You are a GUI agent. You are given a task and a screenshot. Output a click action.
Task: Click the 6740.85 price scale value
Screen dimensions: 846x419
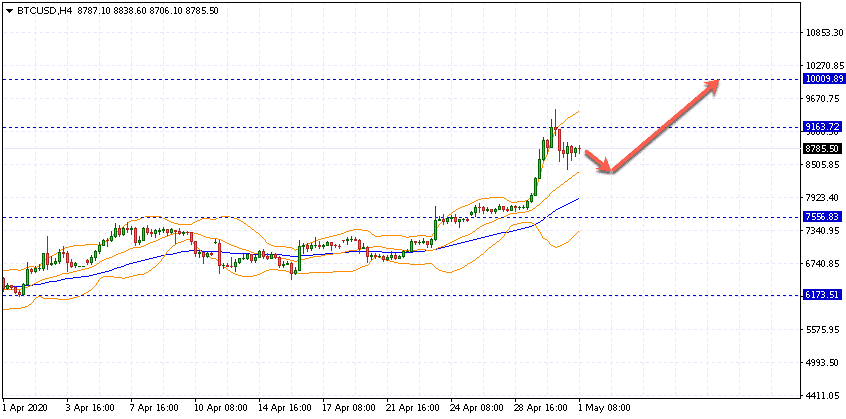(824, 264)
